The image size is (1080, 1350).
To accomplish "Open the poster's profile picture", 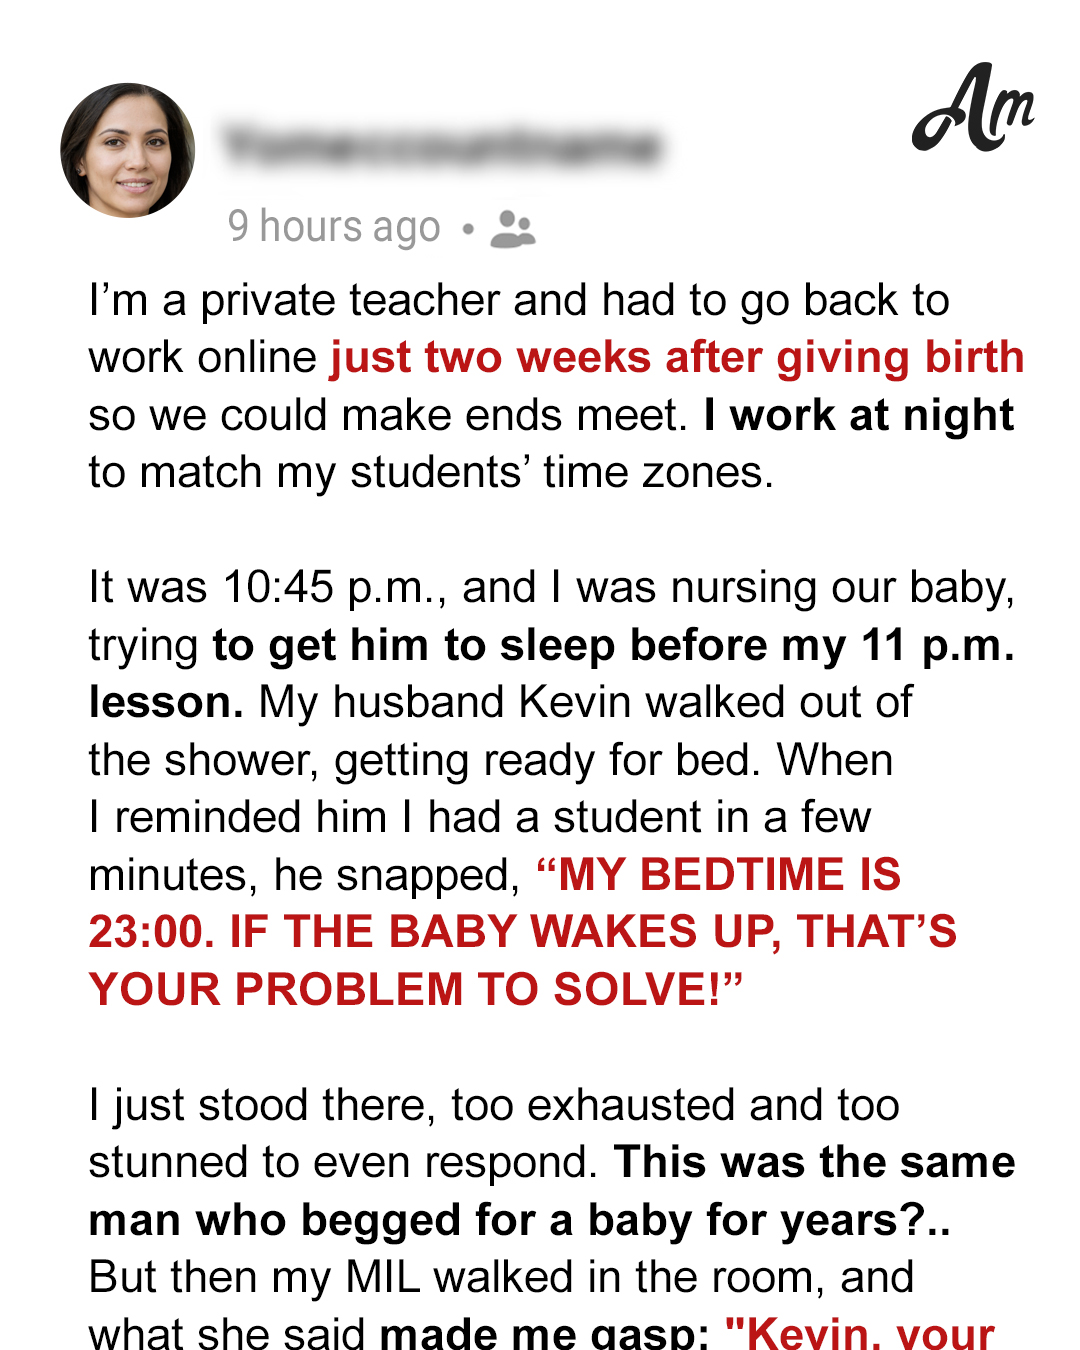I will coord(128,150).
